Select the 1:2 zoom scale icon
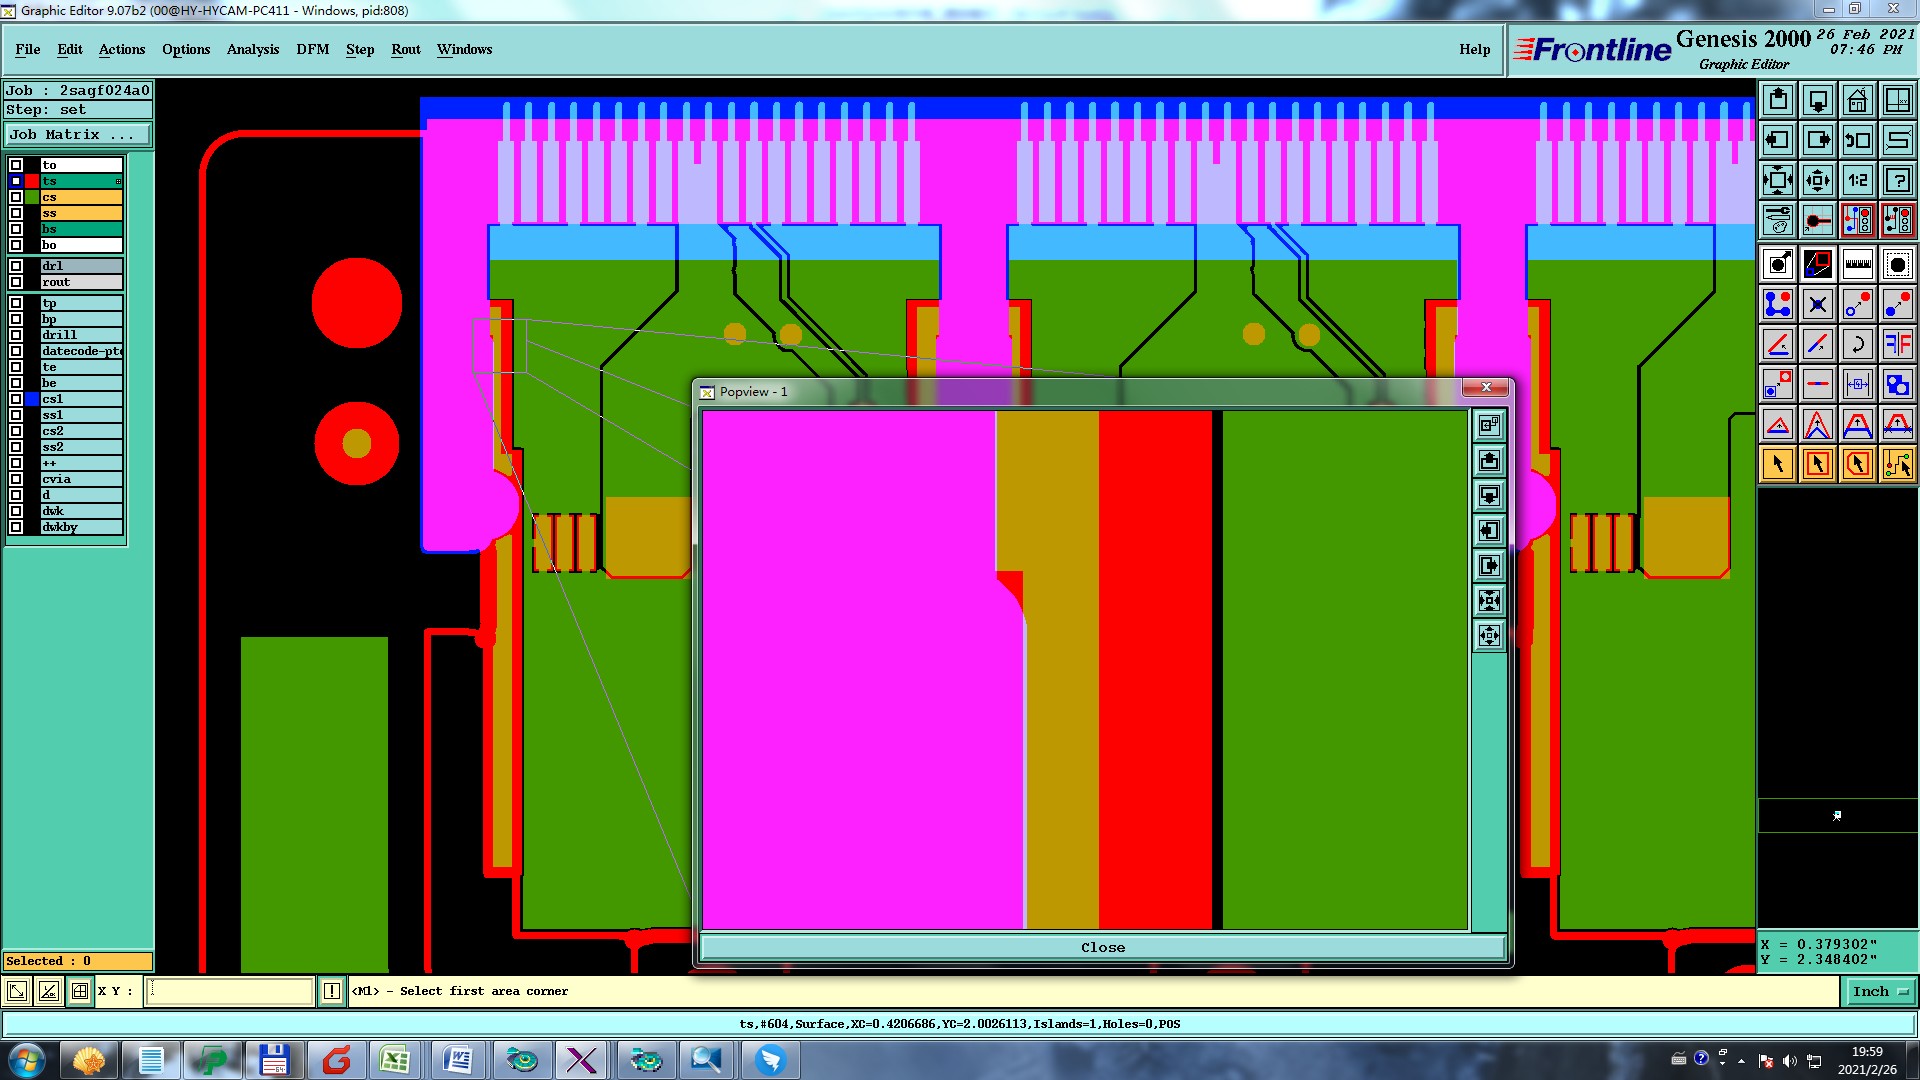 pos(1857,180)
